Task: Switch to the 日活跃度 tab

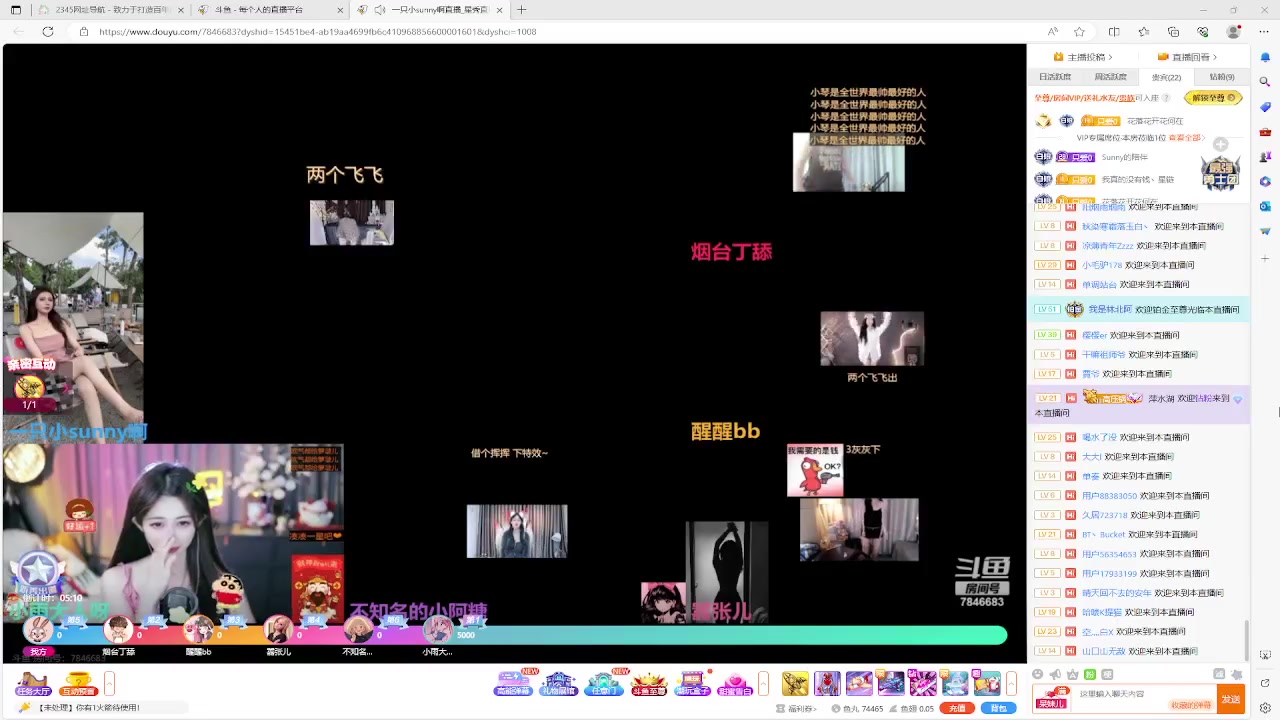Action: tap(1055, 77)
